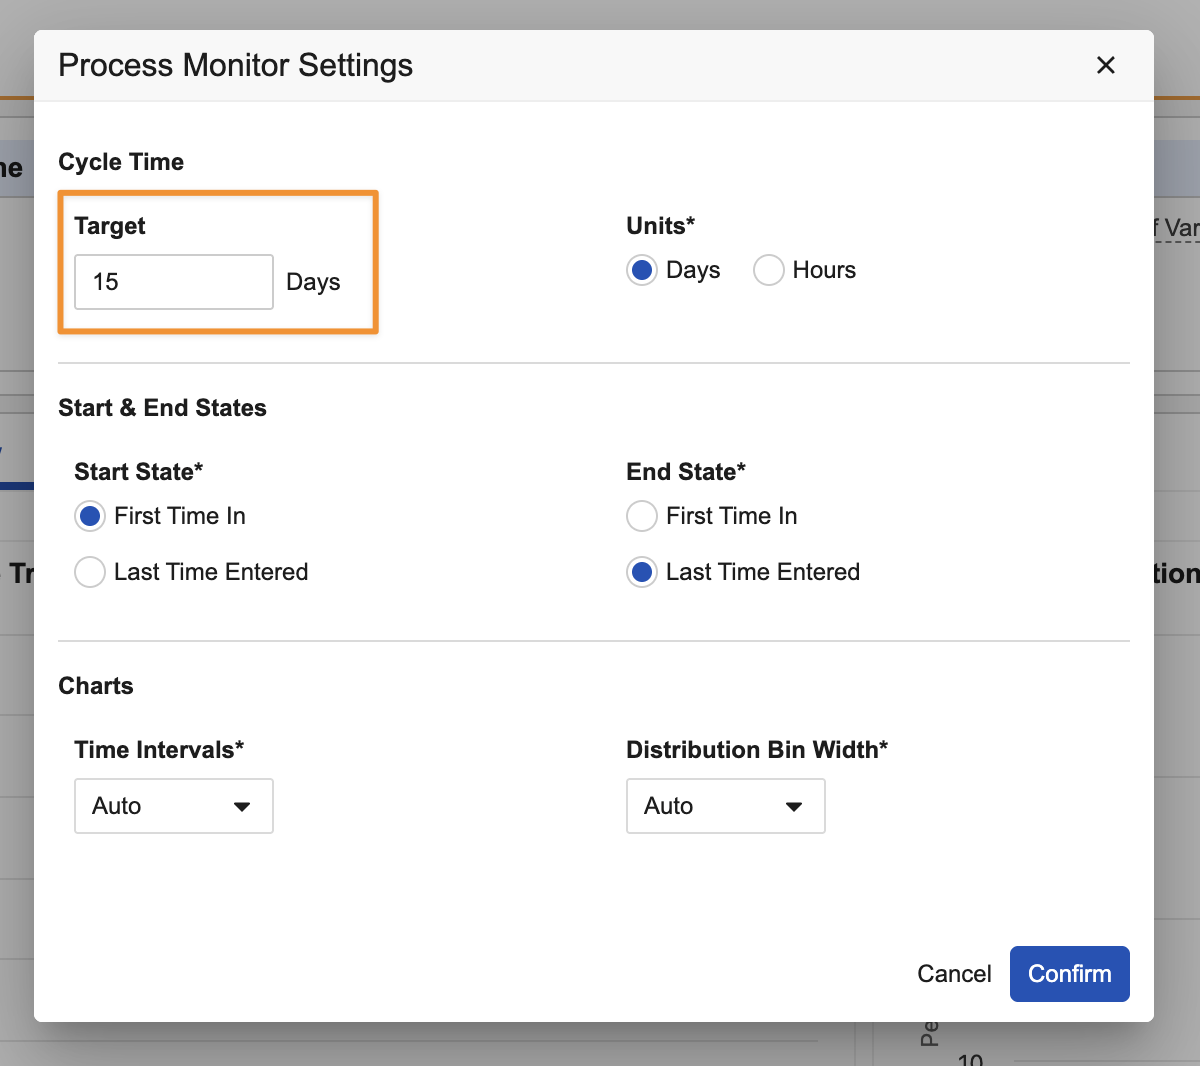
Task: Click the Distribution Bin Width caret arrow
Action: coord(794,807)
